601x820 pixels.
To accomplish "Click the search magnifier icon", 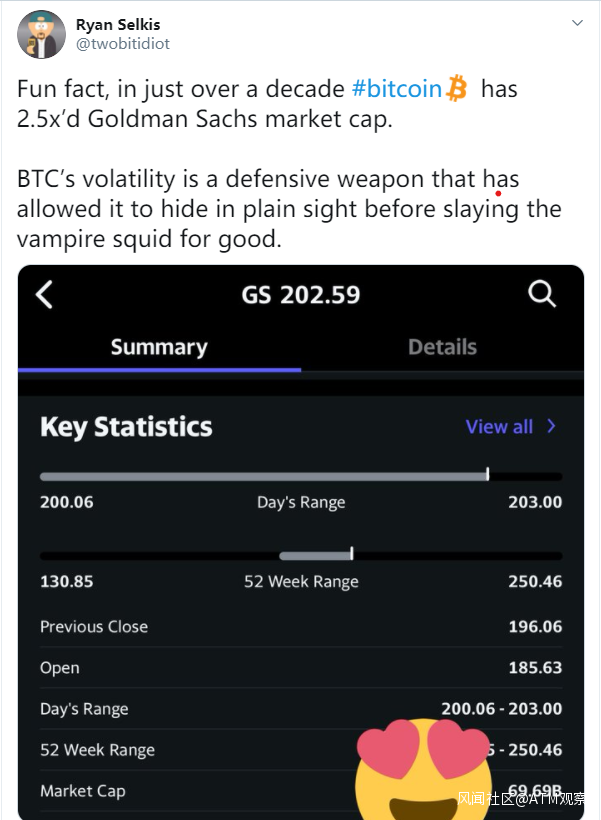I will (x=541, y=294).
